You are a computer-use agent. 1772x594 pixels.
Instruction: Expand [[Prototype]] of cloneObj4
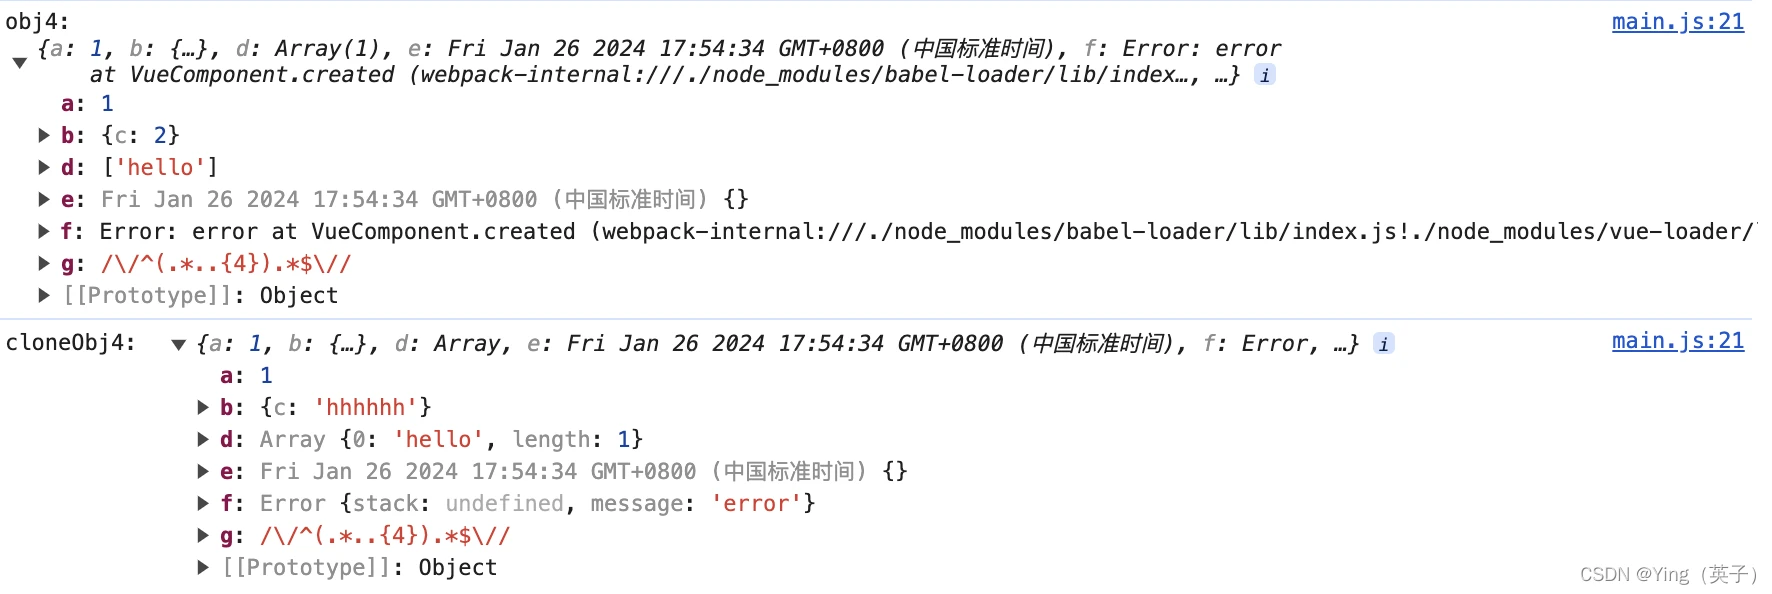(203, 567)
